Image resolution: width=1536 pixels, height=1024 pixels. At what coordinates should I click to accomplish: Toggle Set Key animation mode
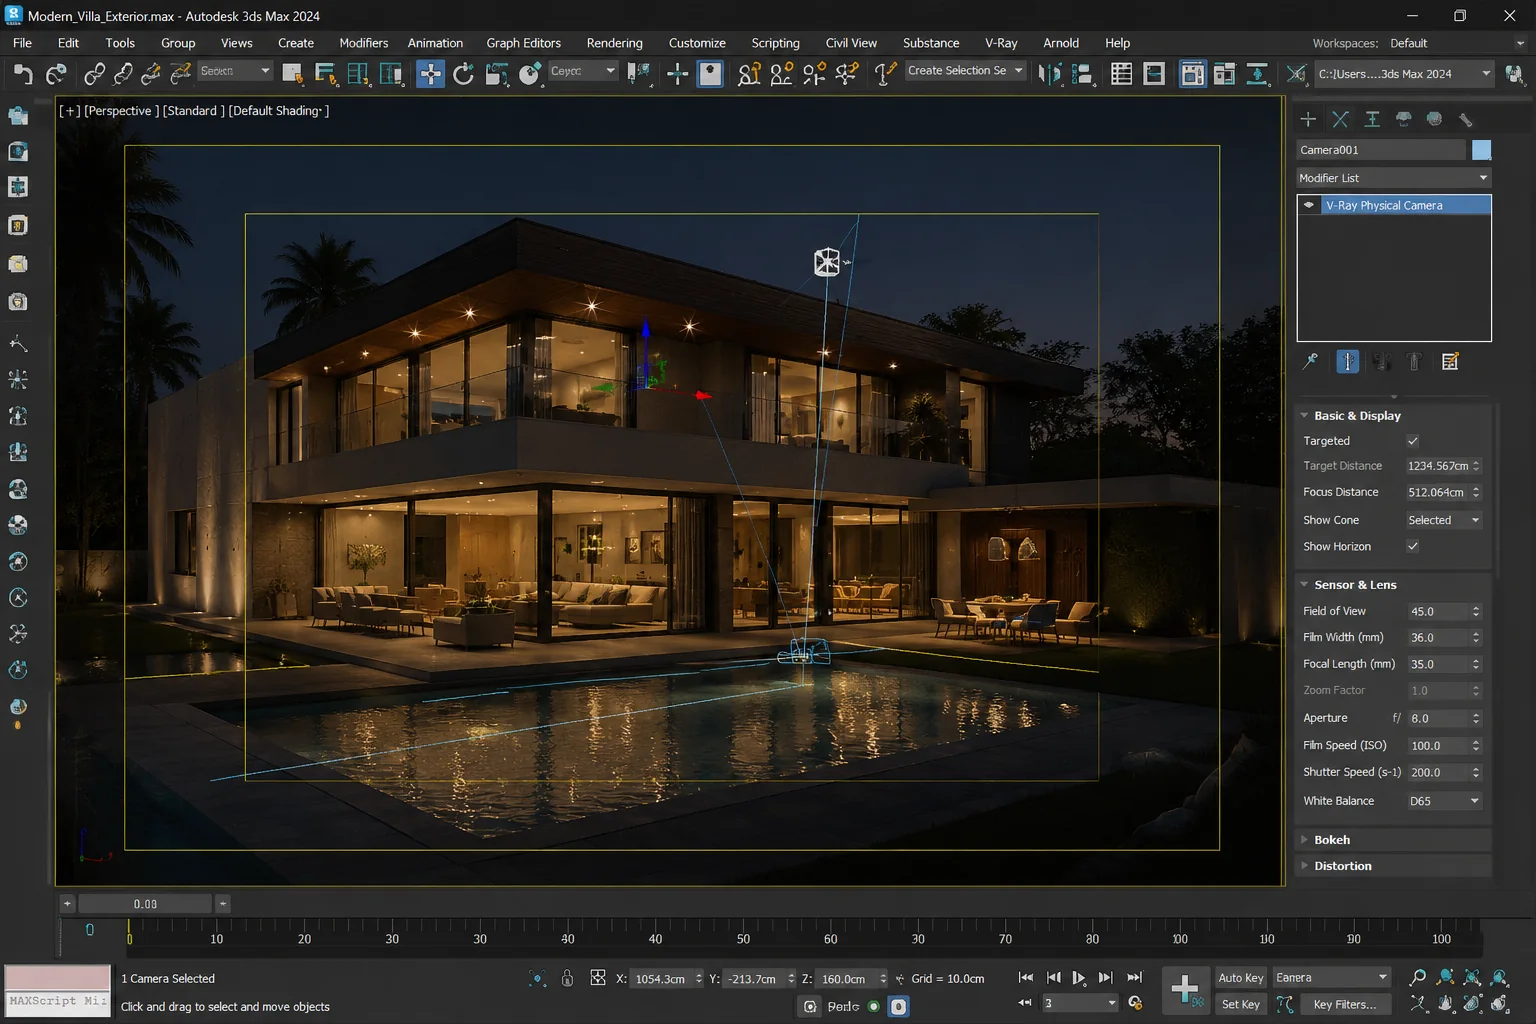tap(1241, 1004)
